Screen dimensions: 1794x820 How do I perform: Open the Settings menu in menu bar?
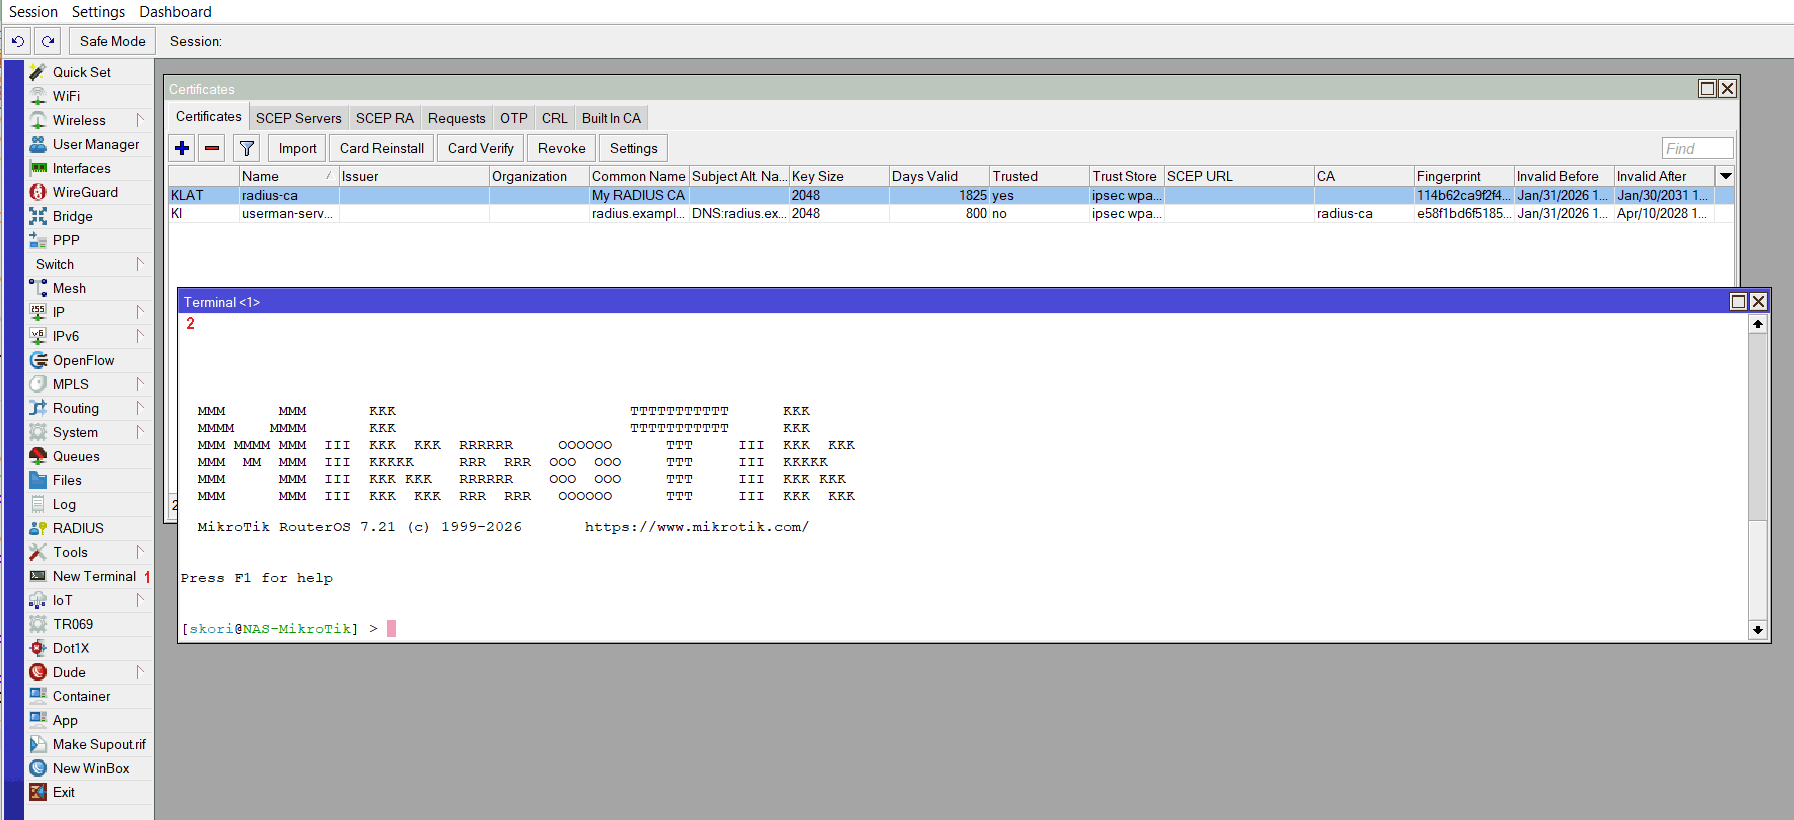[98, 12]
